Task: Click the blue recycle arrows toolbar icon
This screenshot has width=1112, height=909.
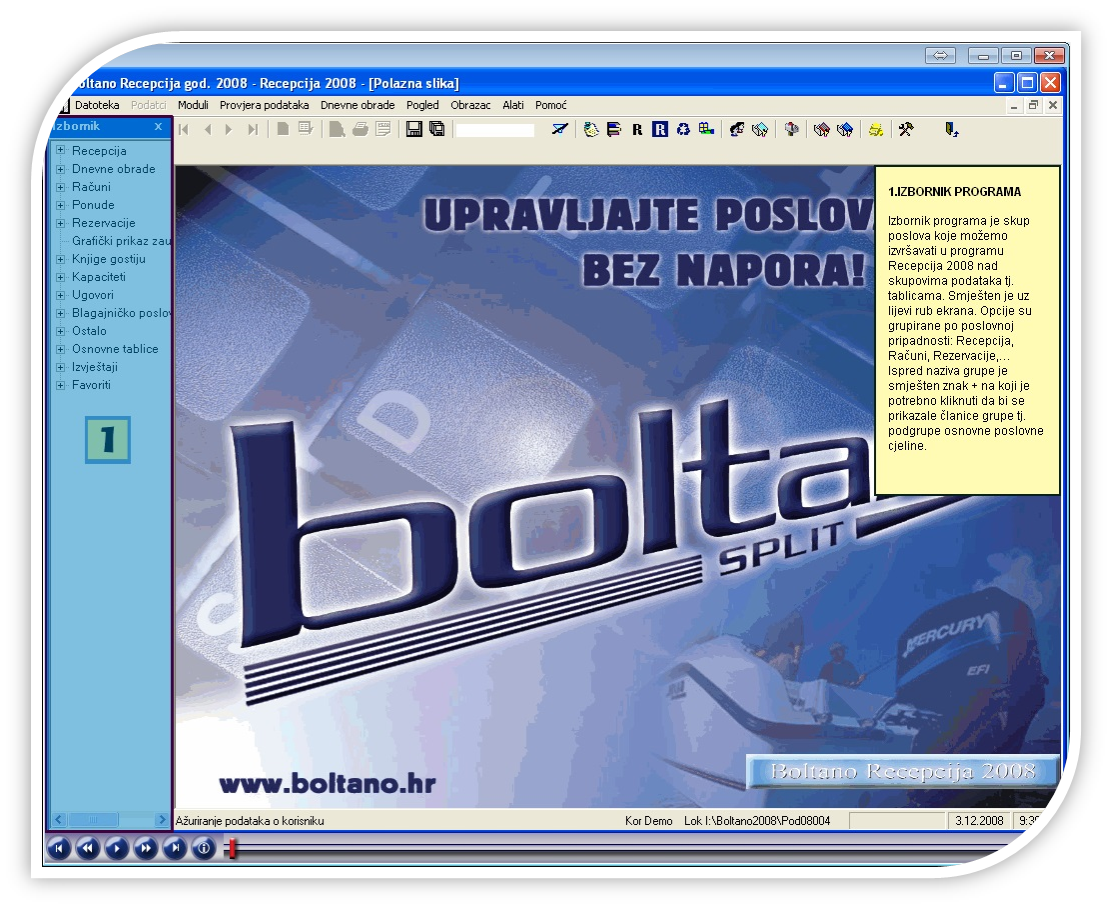Action: pyautogui.click(x=683, y=129)
